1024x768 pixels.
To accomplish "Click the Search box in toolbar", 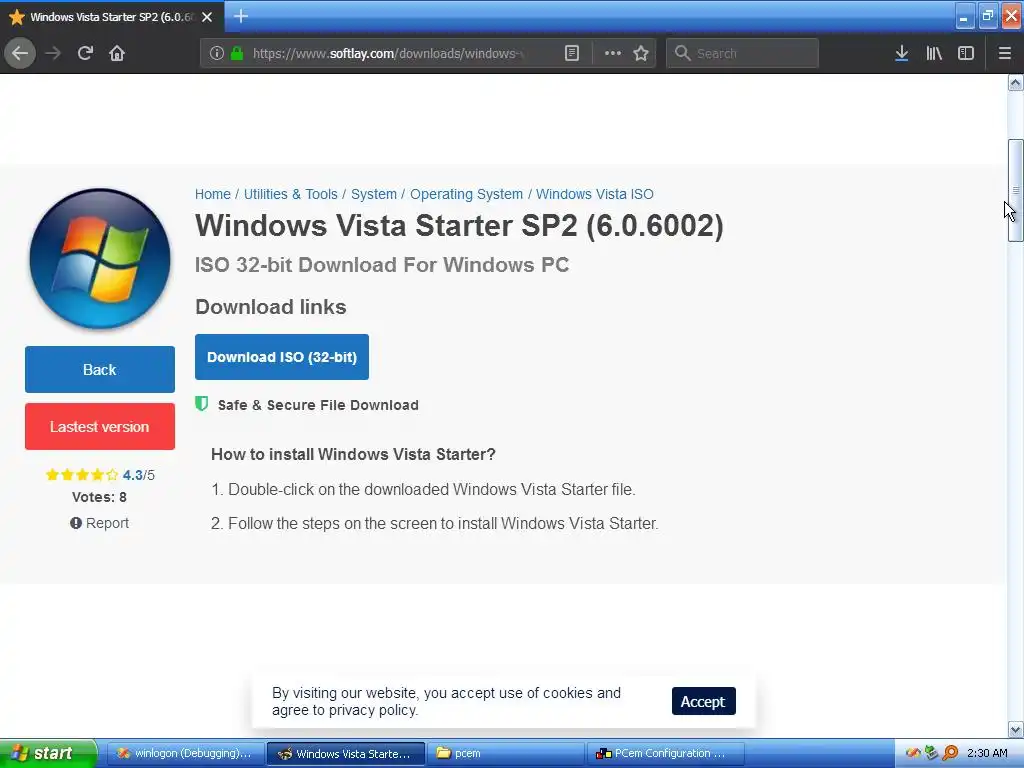I will tap(743, 54).
